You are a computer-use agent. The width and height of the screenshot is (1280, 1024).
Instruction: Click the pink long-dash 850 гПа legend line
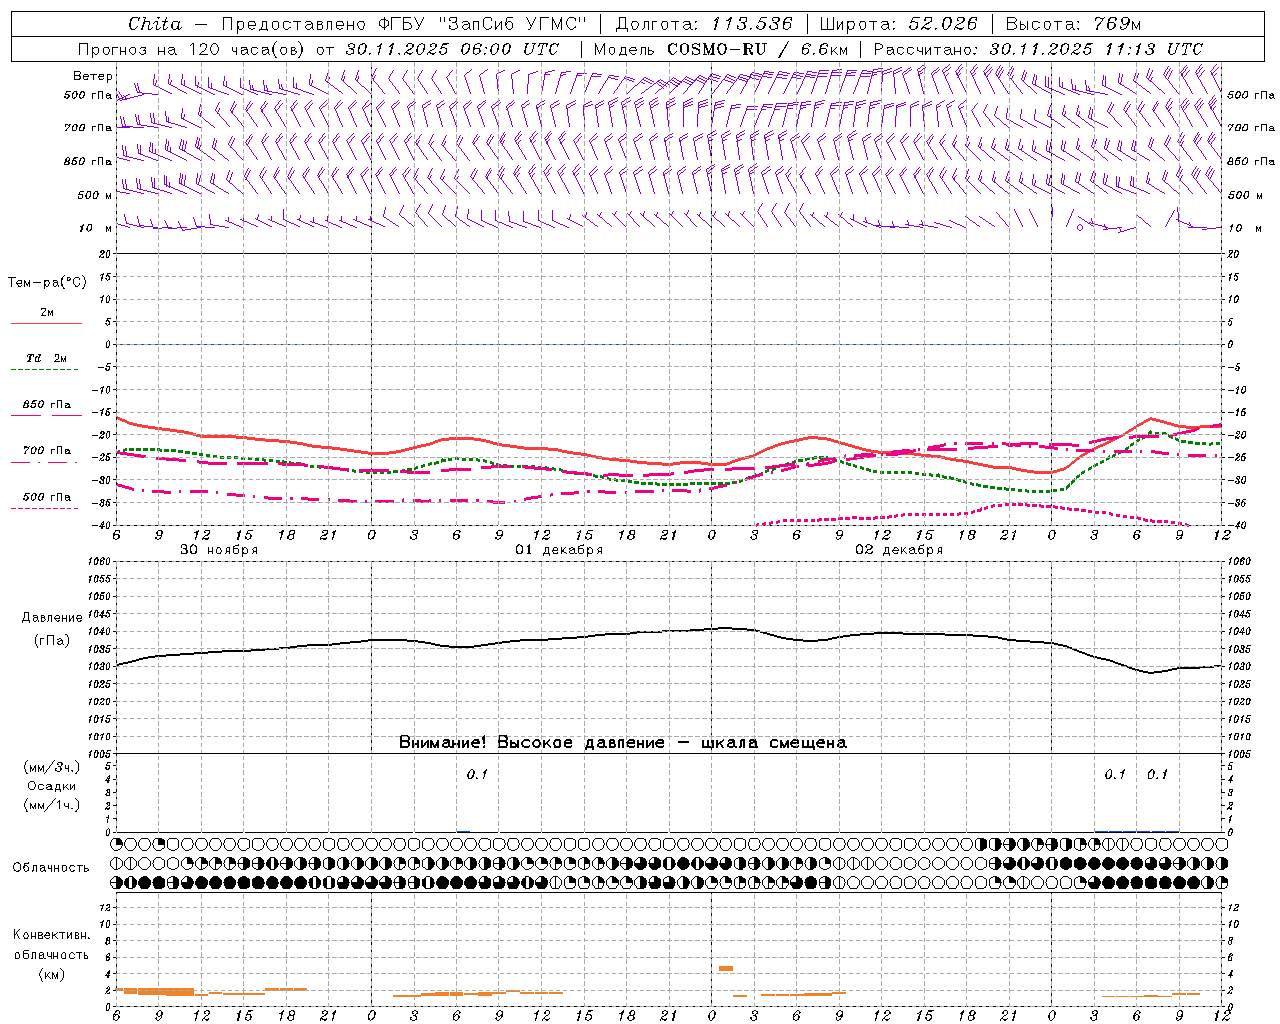coord(46,415)
